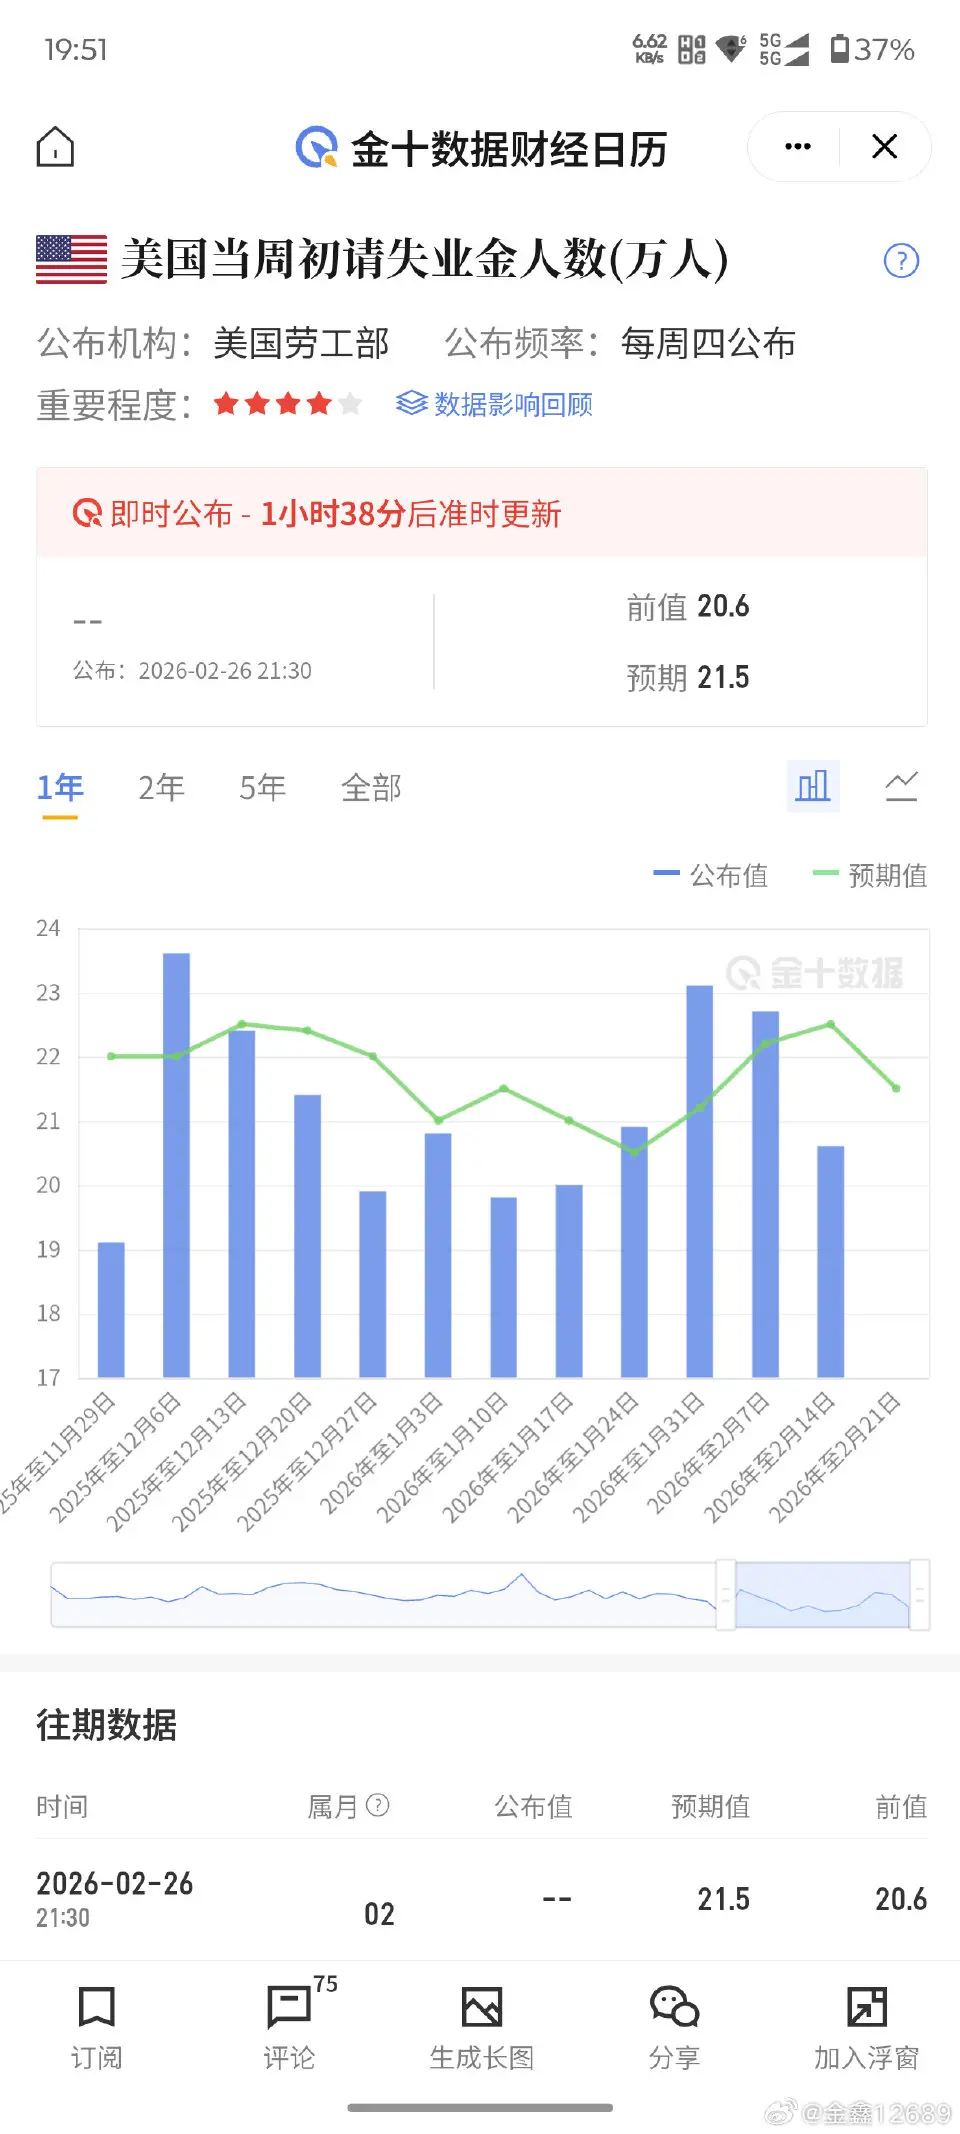Click the left handle of range slider
The image size is (960, 2134).
click(x=726, y=1595)
